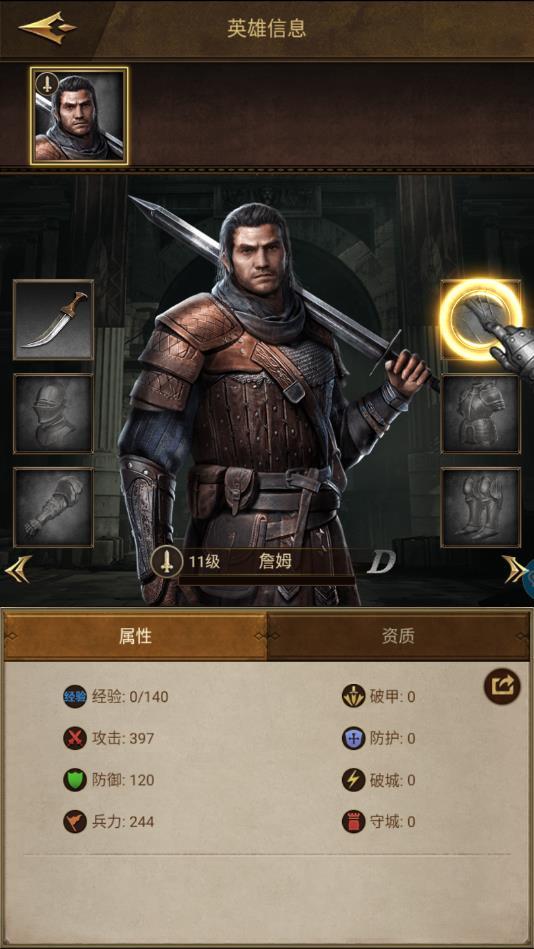This screenshot has width=534, height=949.
Task: Go to next hero with right chevron
Action: tap(515, 569)
